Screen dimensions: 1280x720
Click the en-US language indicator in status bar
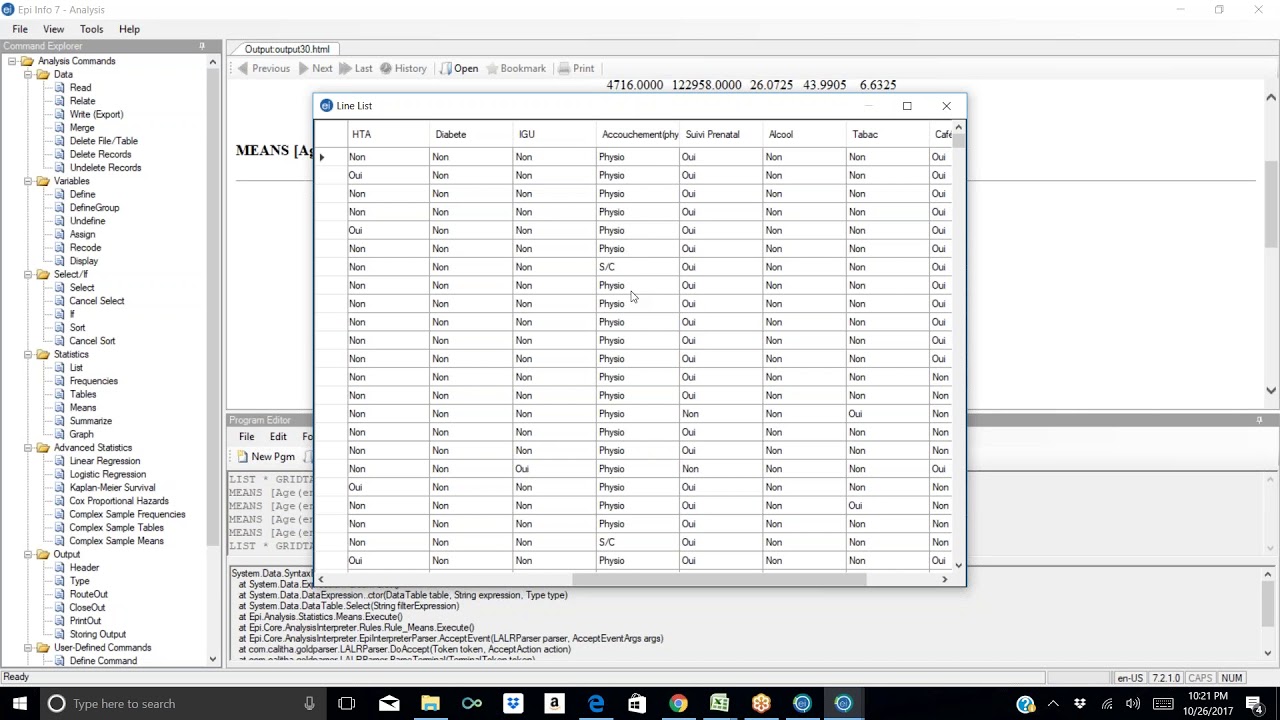[x=1129, y=678]
